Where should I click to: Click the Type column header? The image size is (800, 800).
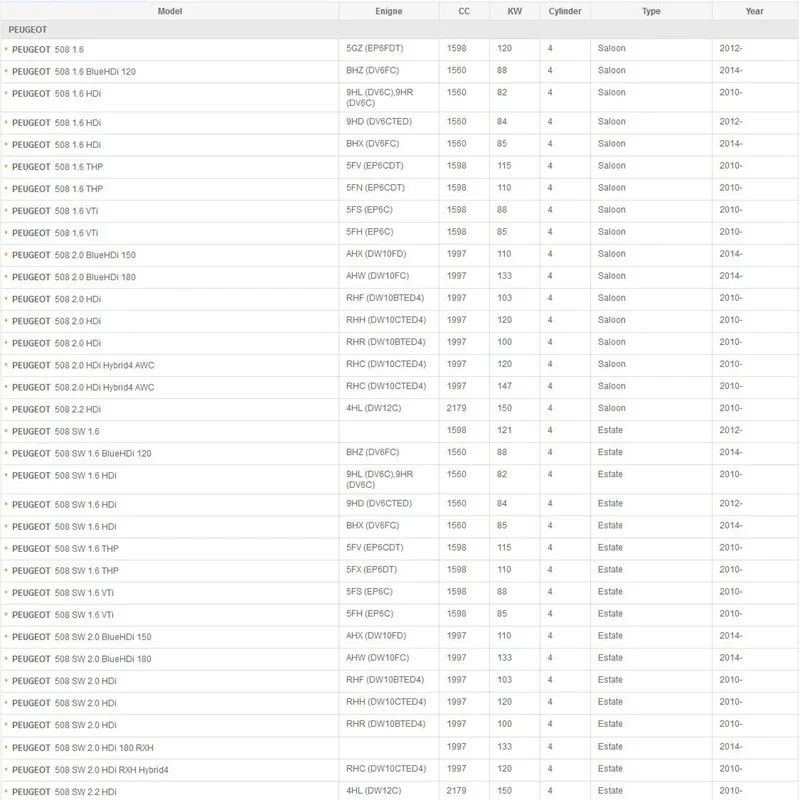[651, 11]
